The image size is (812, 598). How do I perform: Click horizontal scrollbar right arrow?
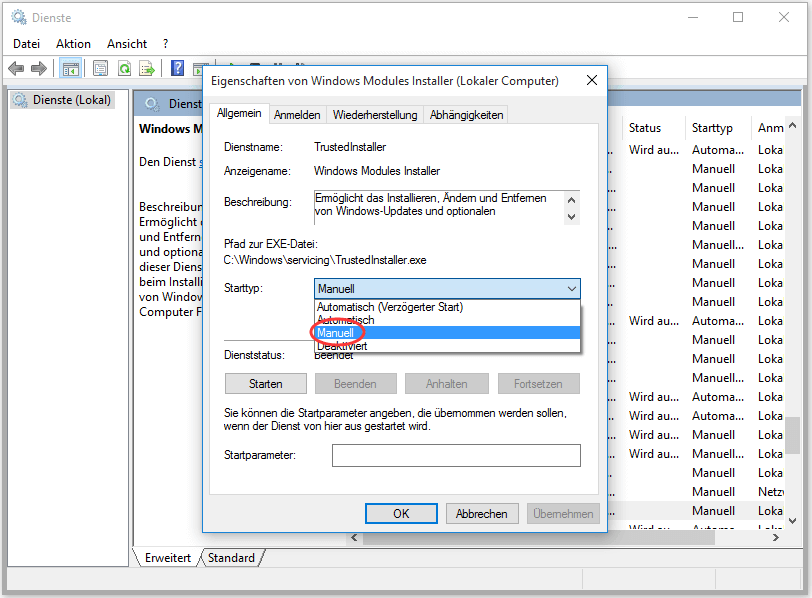(775, 537)
